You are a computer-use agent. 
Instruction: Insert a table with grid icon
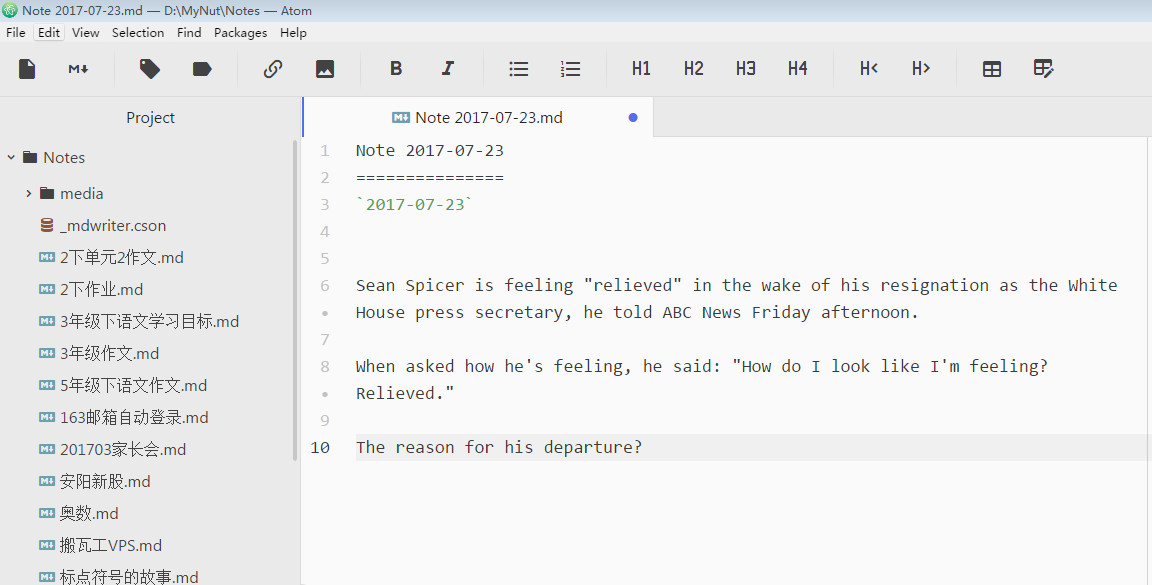click(992, 68)
